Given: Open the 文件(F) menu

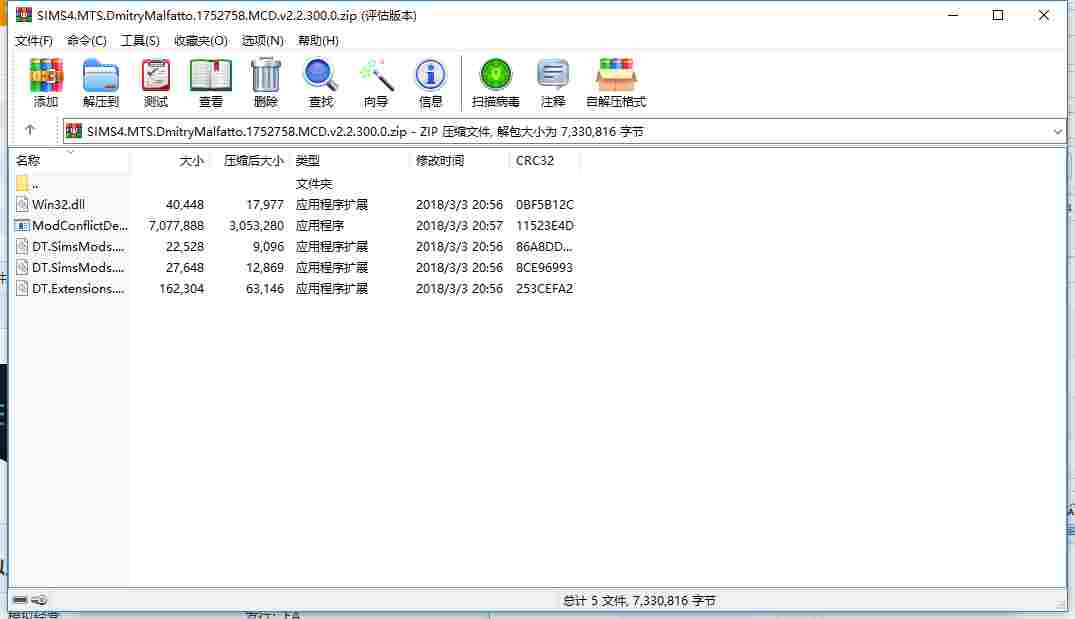Looking at the screenshot, I should pos(34,40).
